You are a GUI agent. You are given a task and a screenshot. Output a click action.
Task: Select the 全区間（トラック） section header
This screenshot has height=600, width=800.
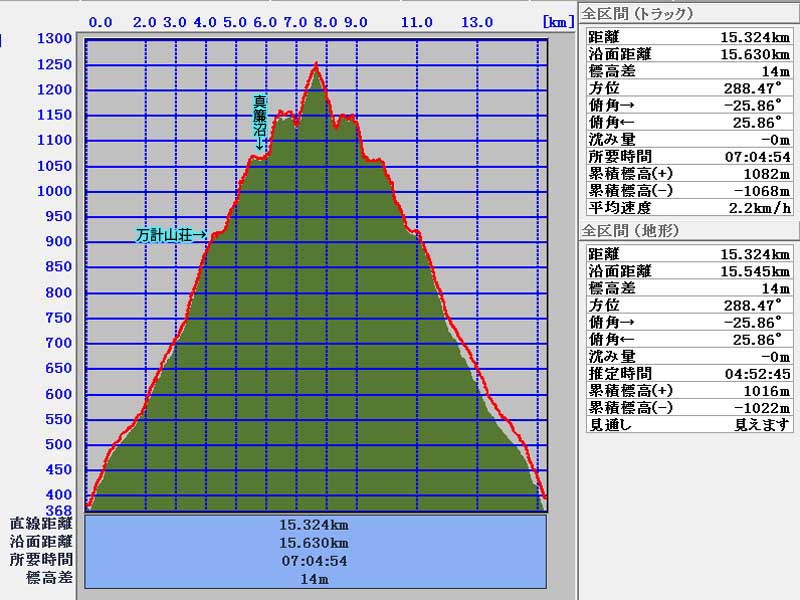click(x=638, y=14)
